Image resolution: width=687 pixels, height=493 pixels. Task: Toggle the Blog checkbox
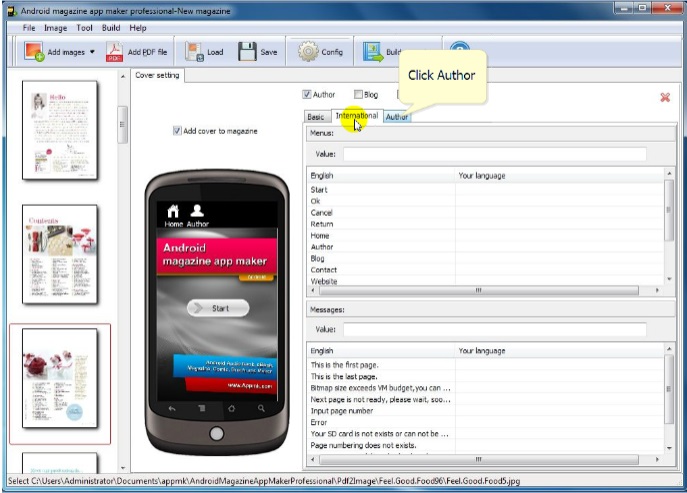[x=358, y=94]
